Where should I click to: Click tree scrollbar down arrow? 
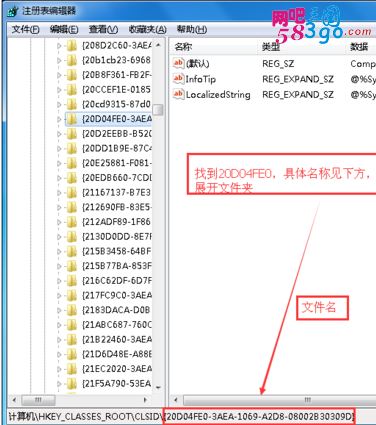coord(158,387)
